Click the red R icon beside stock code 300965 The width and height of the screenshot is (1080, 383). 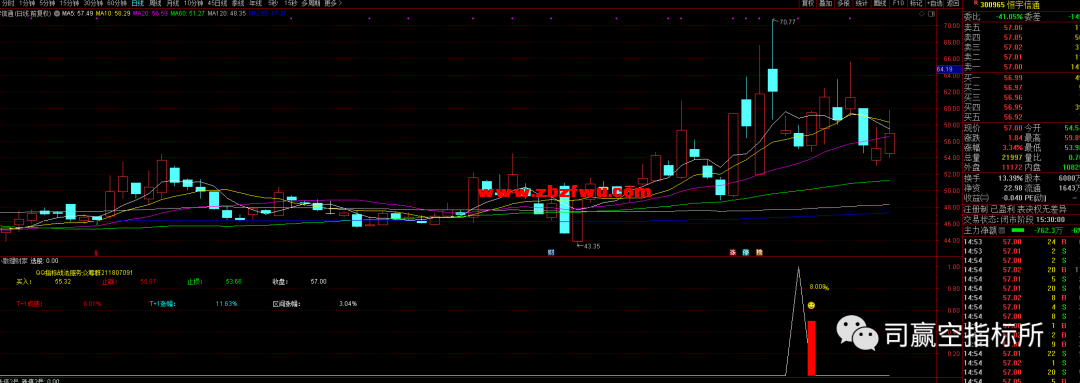[975, 3]
